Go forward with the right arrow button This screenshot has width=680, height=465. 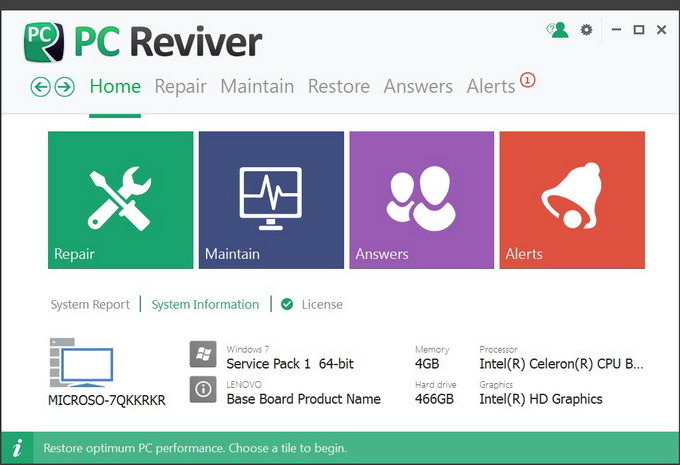[65, 87]
